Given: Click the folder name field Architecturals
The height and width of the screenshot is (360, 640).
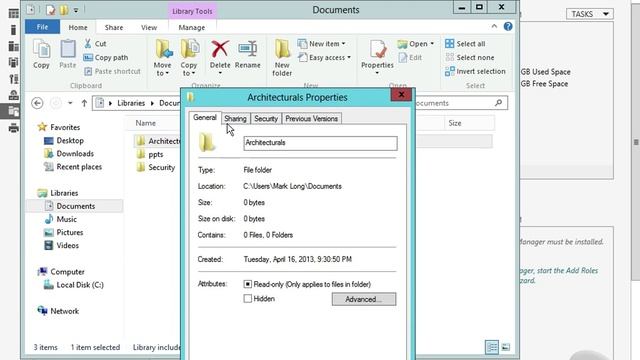Looking at the screenshot, I should [x=320, y=143].
